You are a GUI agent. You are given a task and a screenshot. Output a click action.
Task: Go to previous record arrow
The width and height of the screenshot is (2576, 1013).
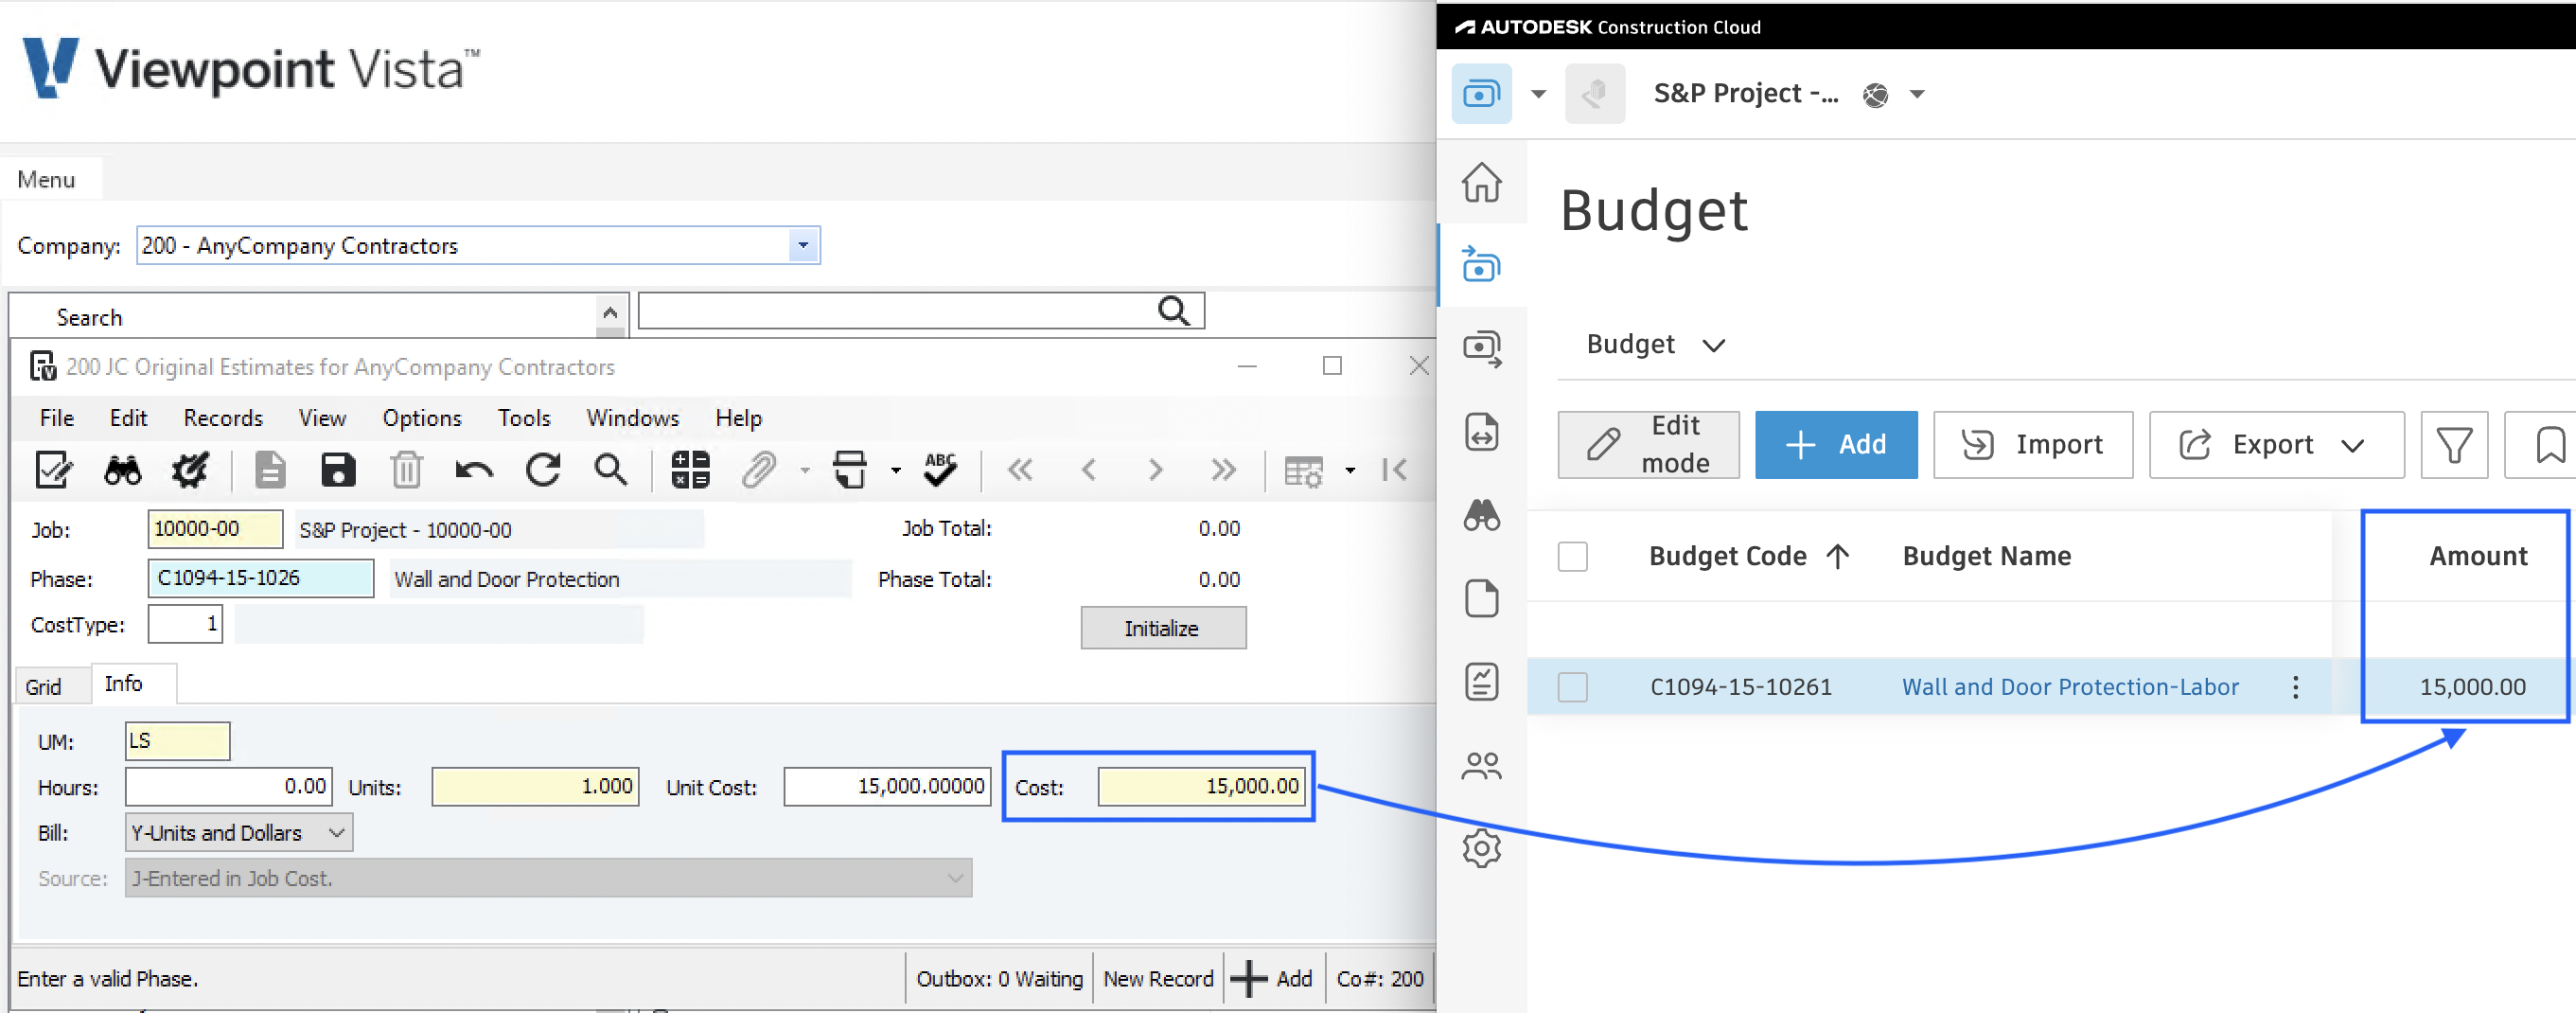point(1089,469)
